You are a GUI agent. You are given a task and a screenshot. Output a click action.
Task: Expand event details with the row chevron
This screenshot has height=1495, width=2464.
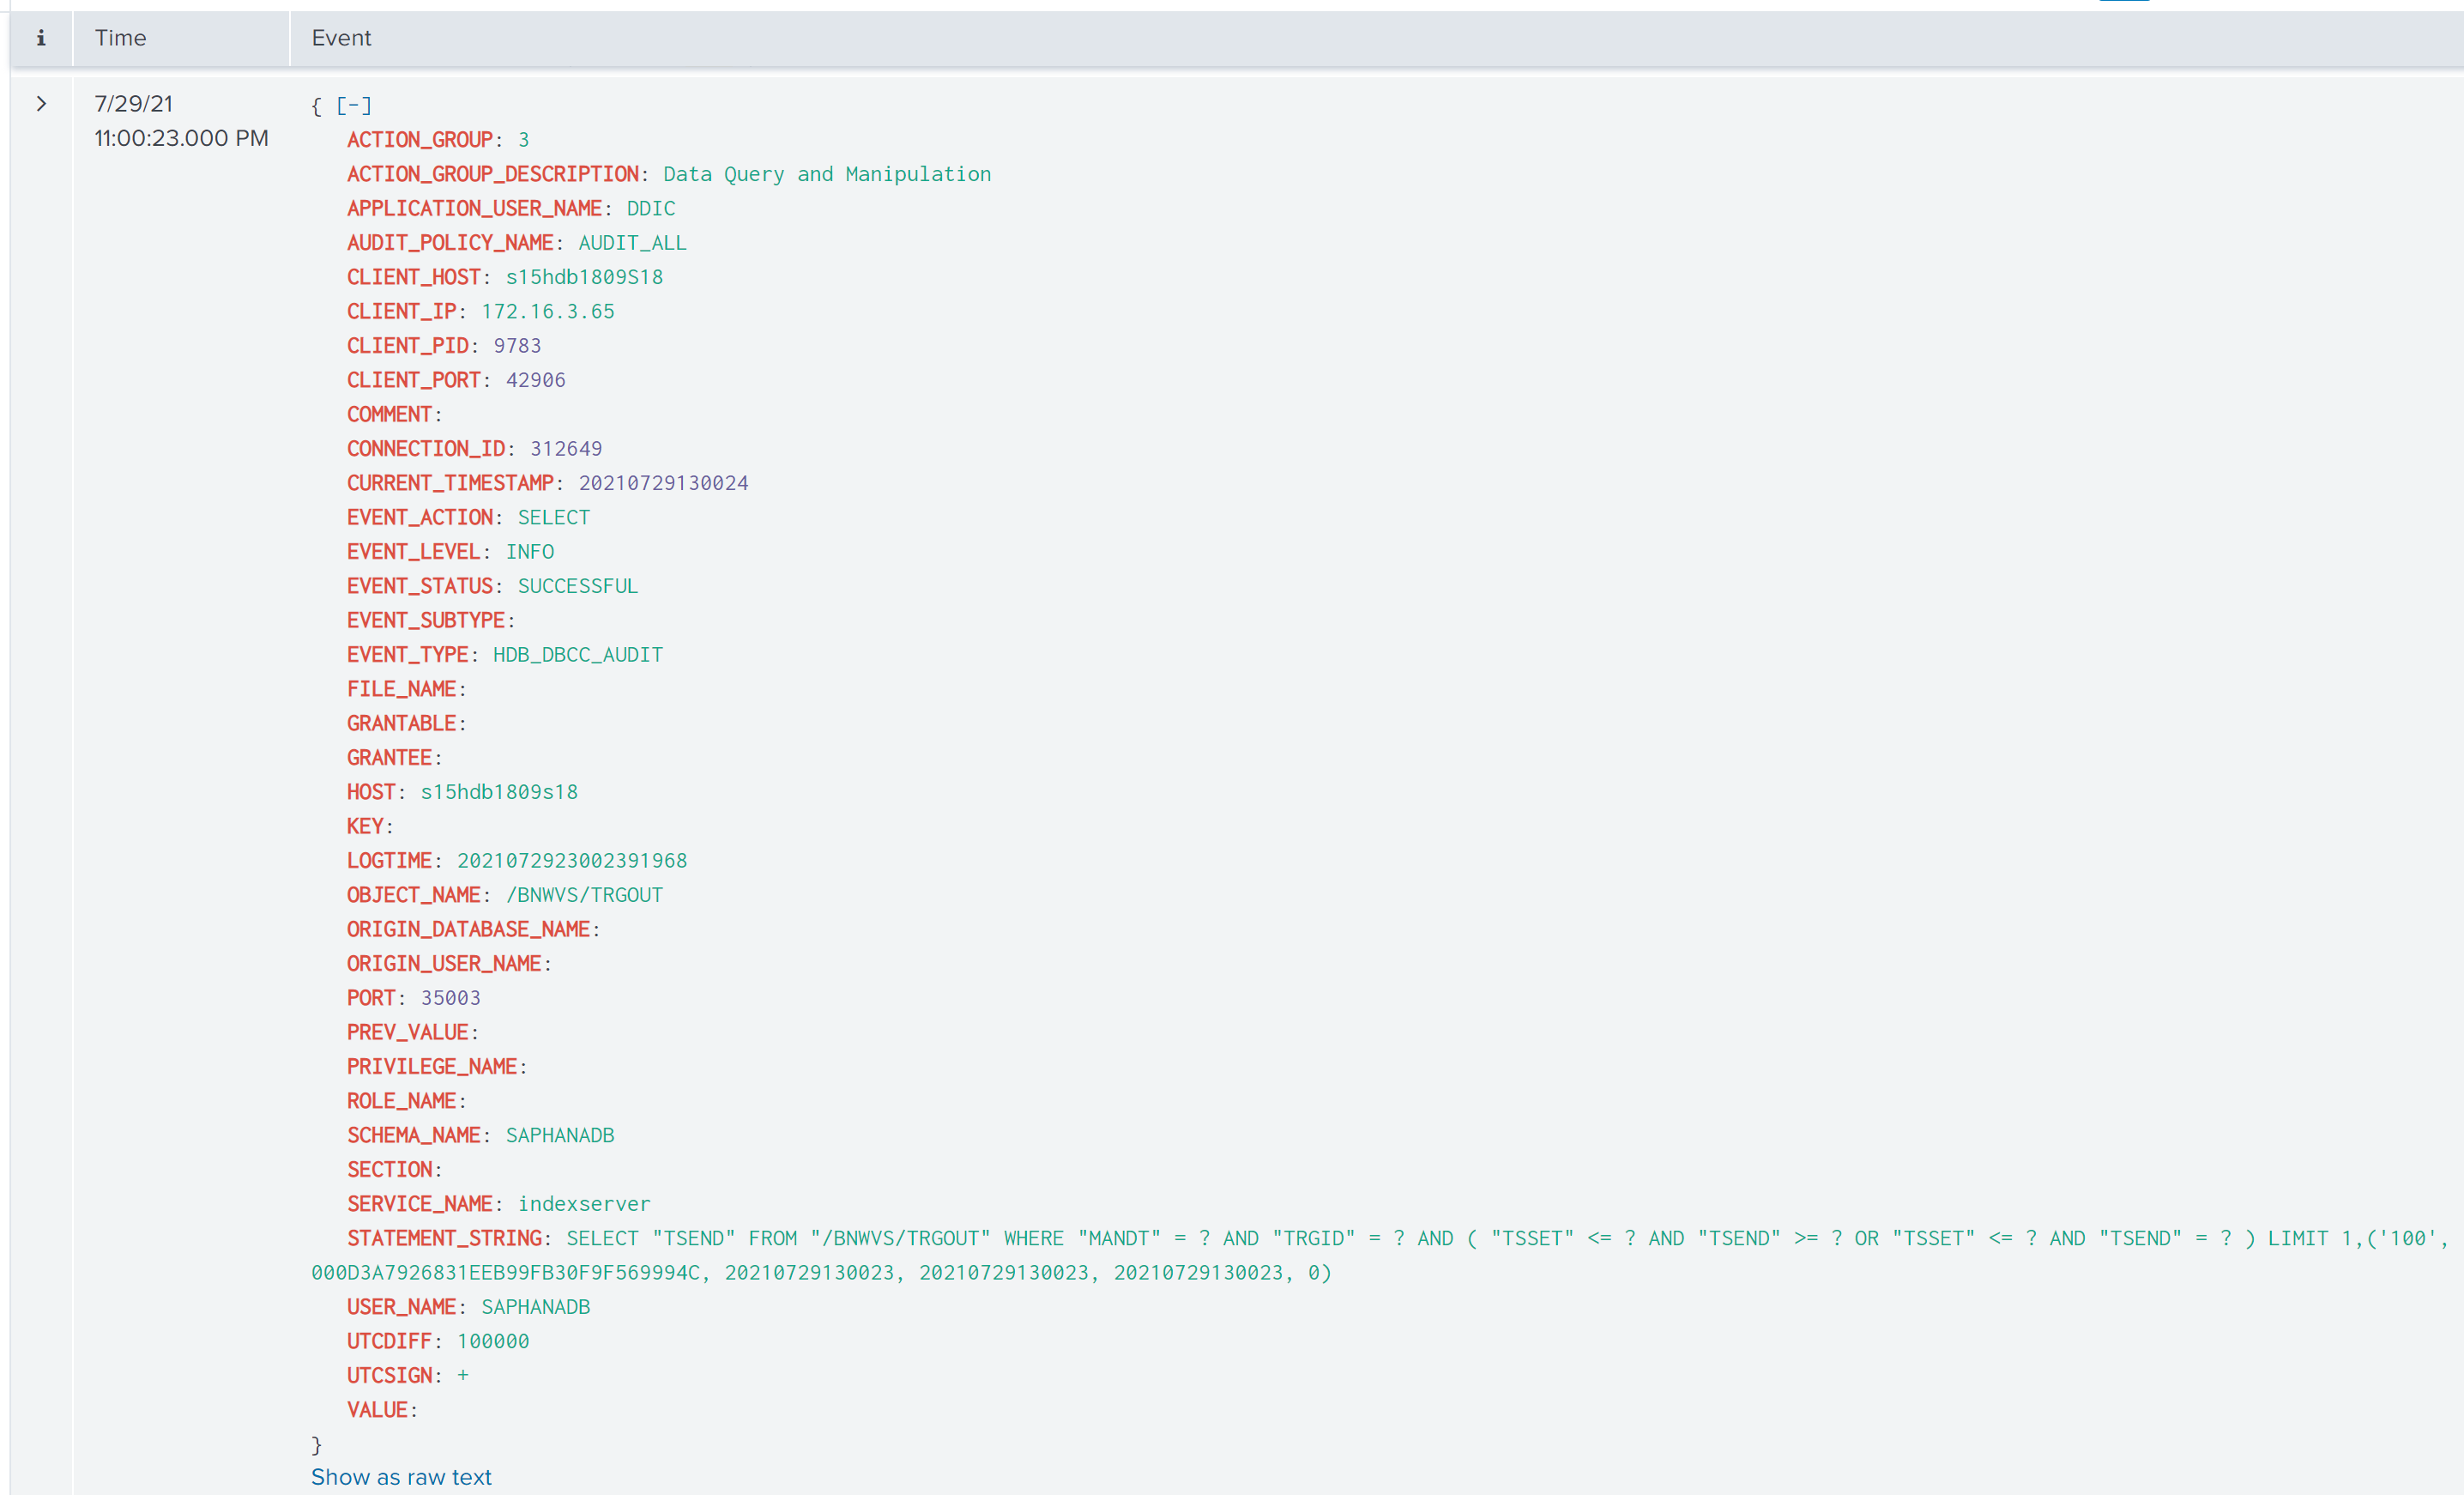[41, 104]
